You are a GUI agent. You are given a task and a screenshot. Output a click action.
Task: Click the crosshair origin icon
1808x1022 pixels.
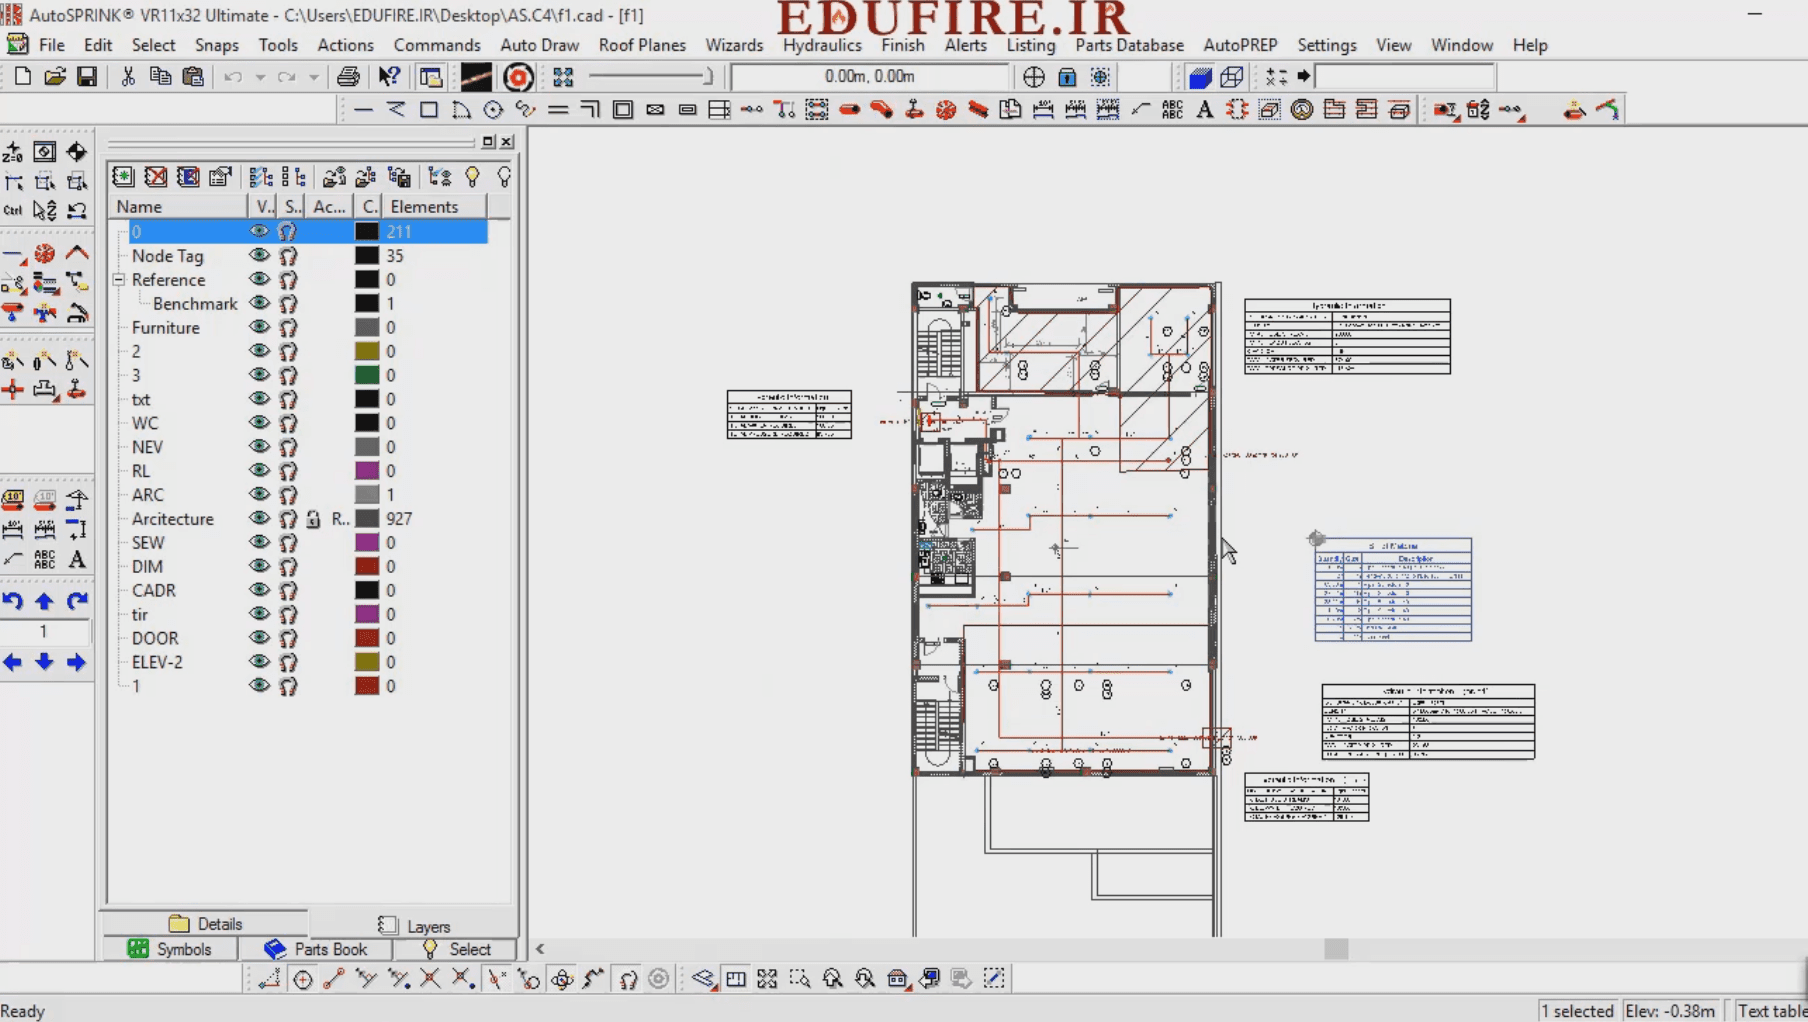click(x=1034, y=77)
